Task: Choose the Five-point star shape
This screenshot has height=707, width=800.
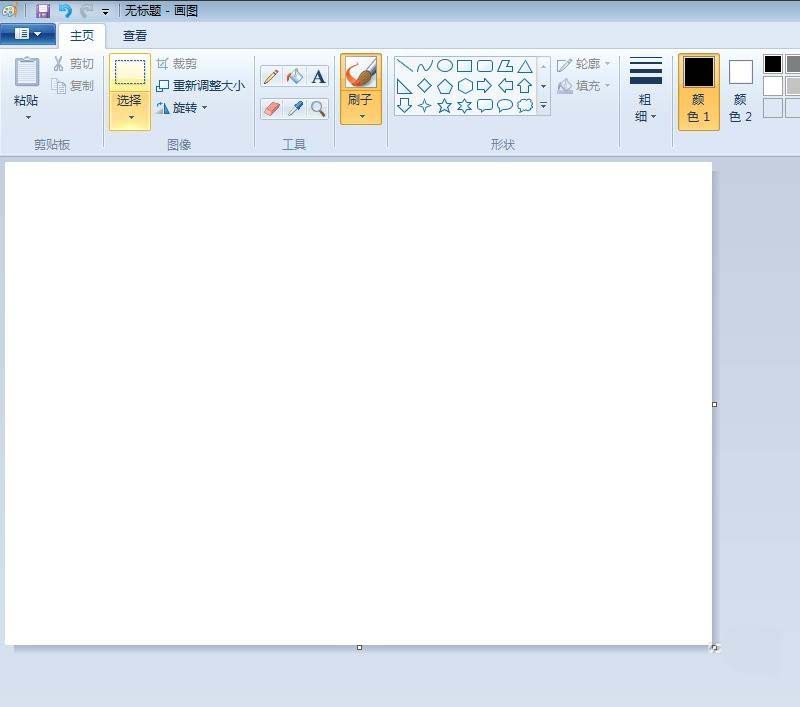Action: tap(444, 106)
